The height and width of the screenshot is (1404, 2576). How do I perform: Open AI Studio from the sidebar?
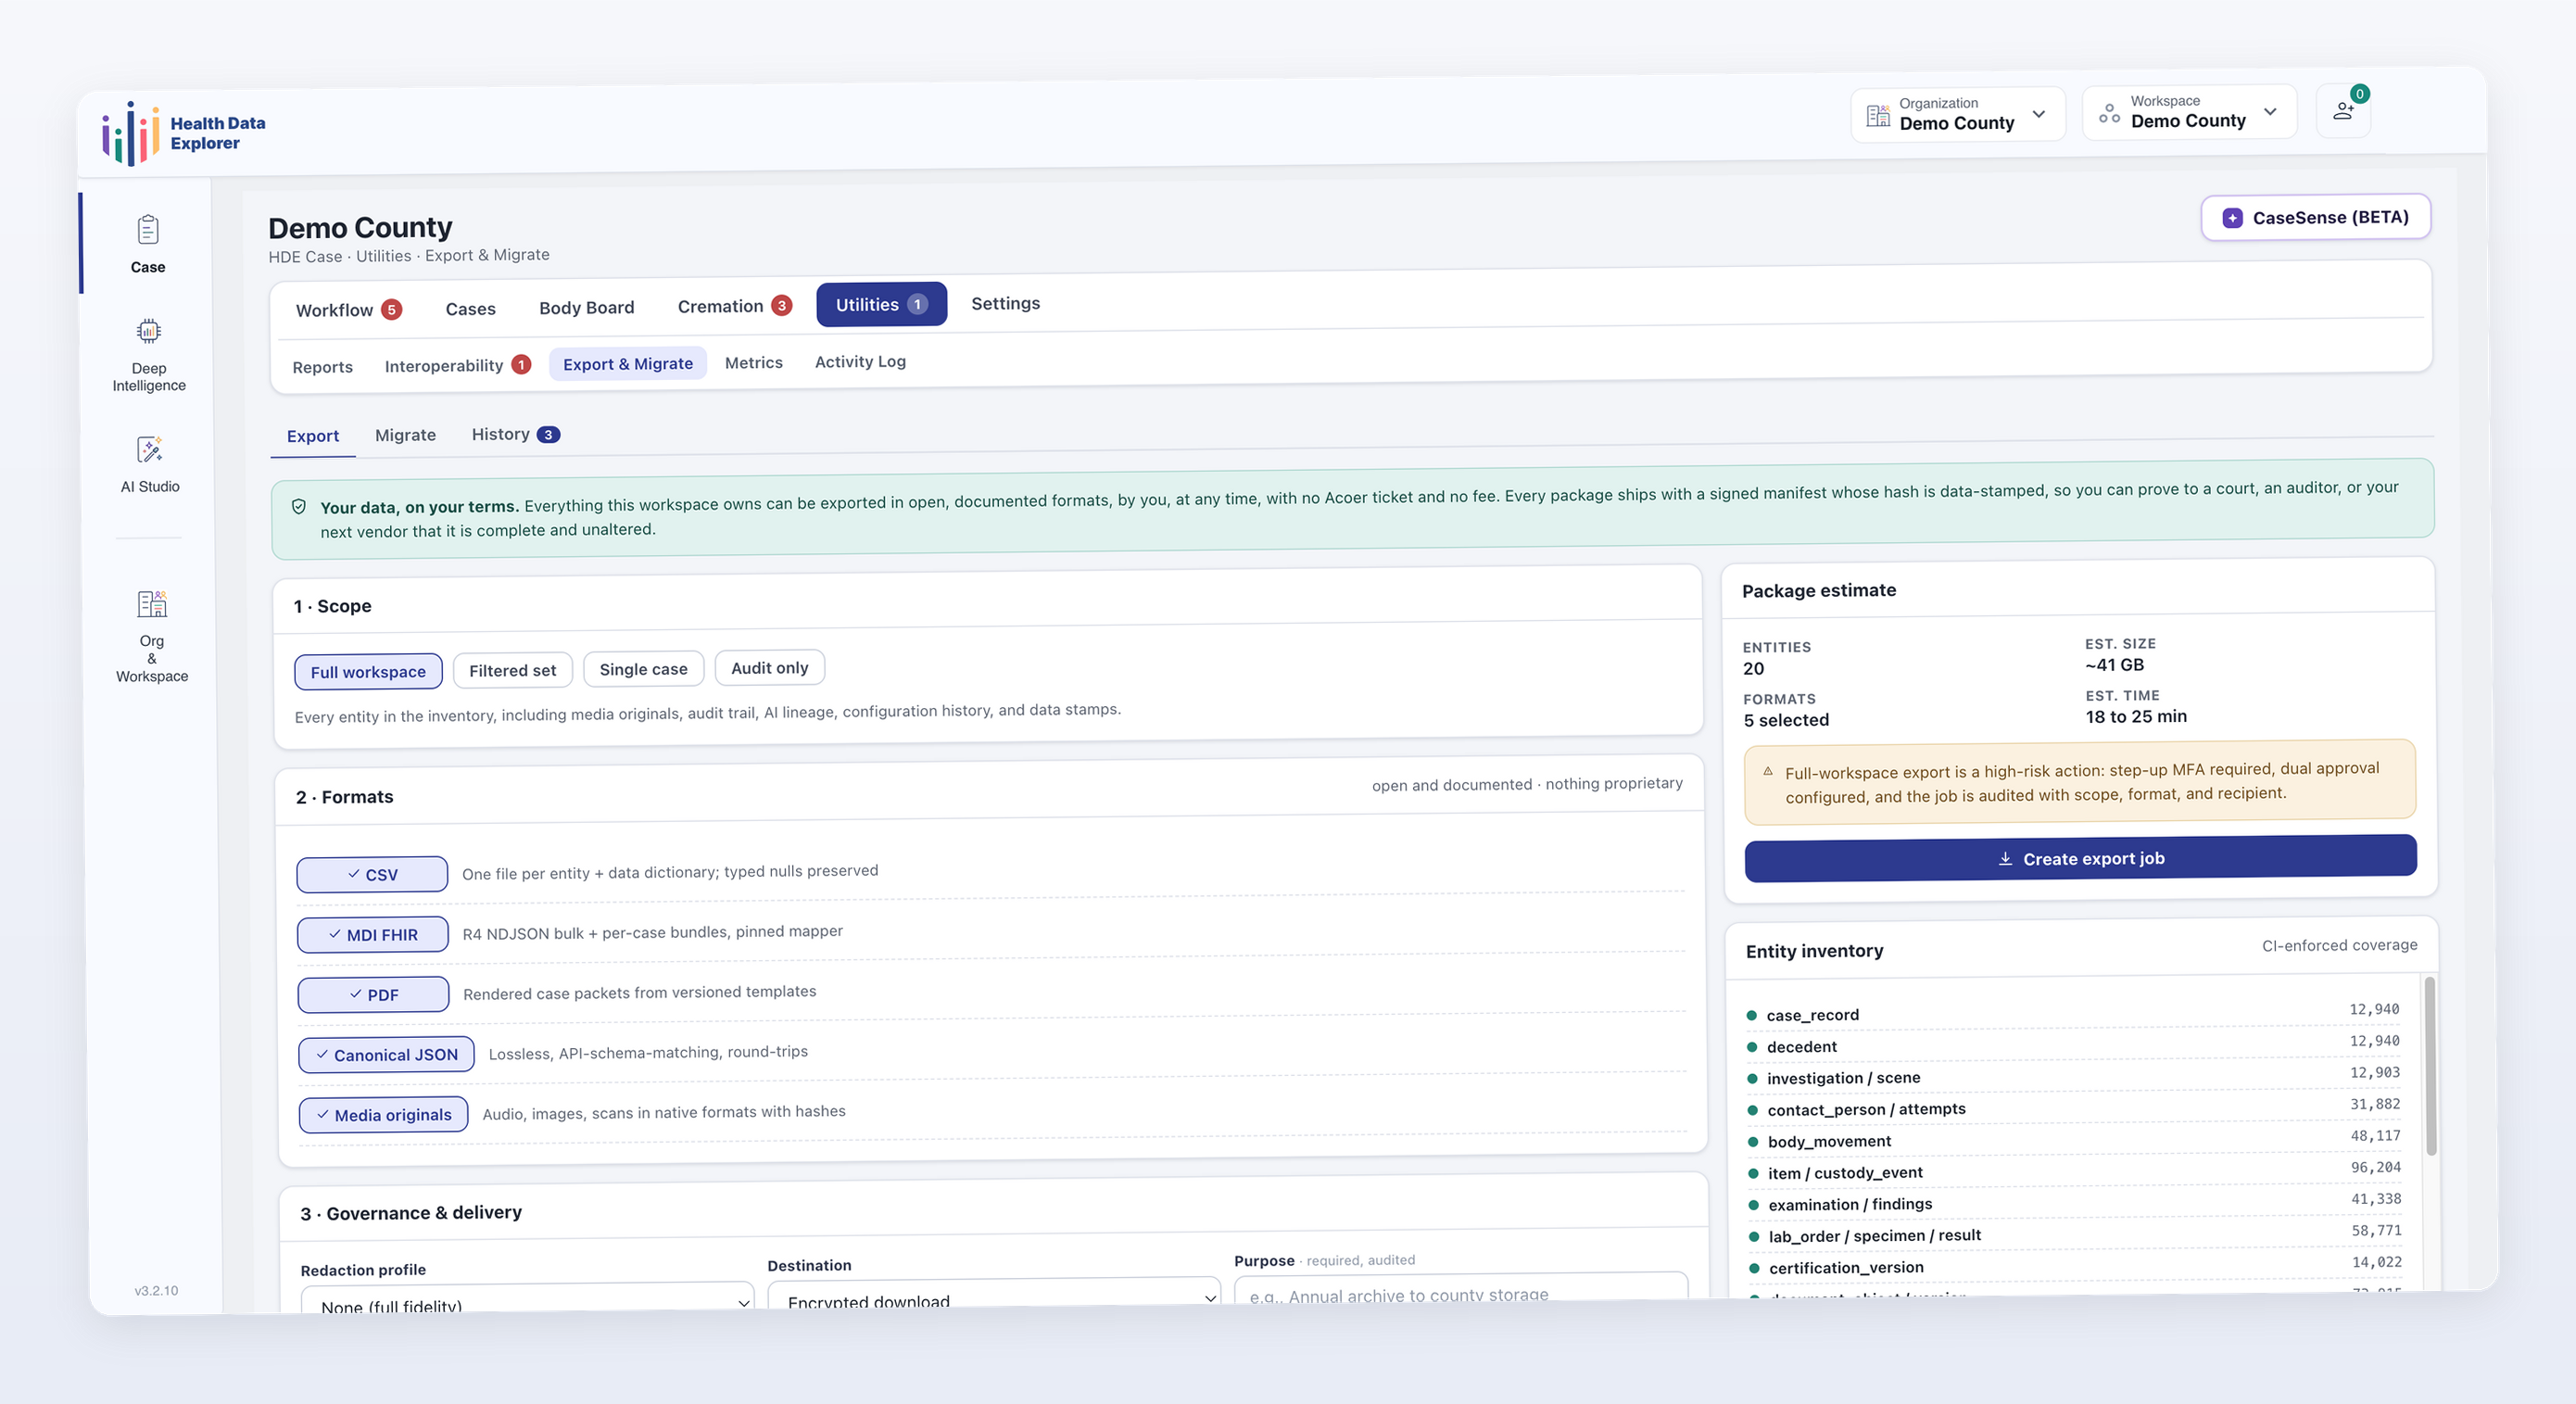(150, 465)
